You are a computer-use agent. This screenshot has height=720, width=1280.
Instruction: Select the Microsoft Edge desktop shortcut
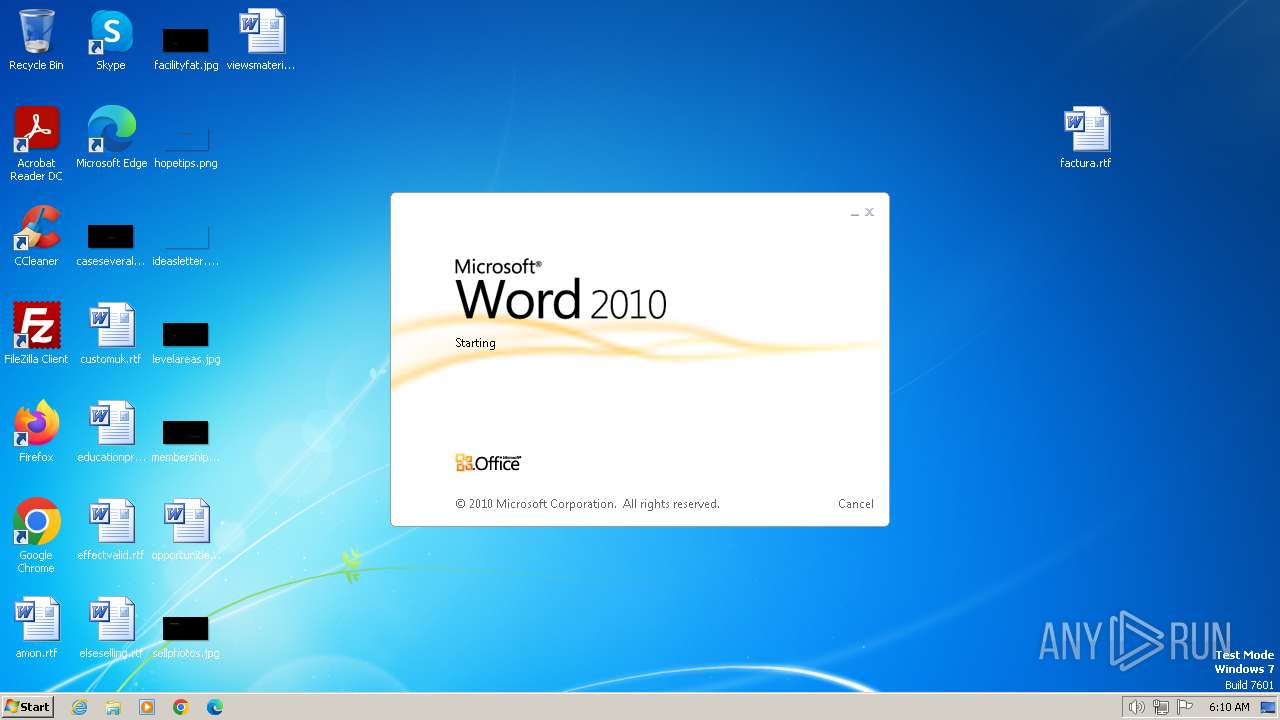111,138
